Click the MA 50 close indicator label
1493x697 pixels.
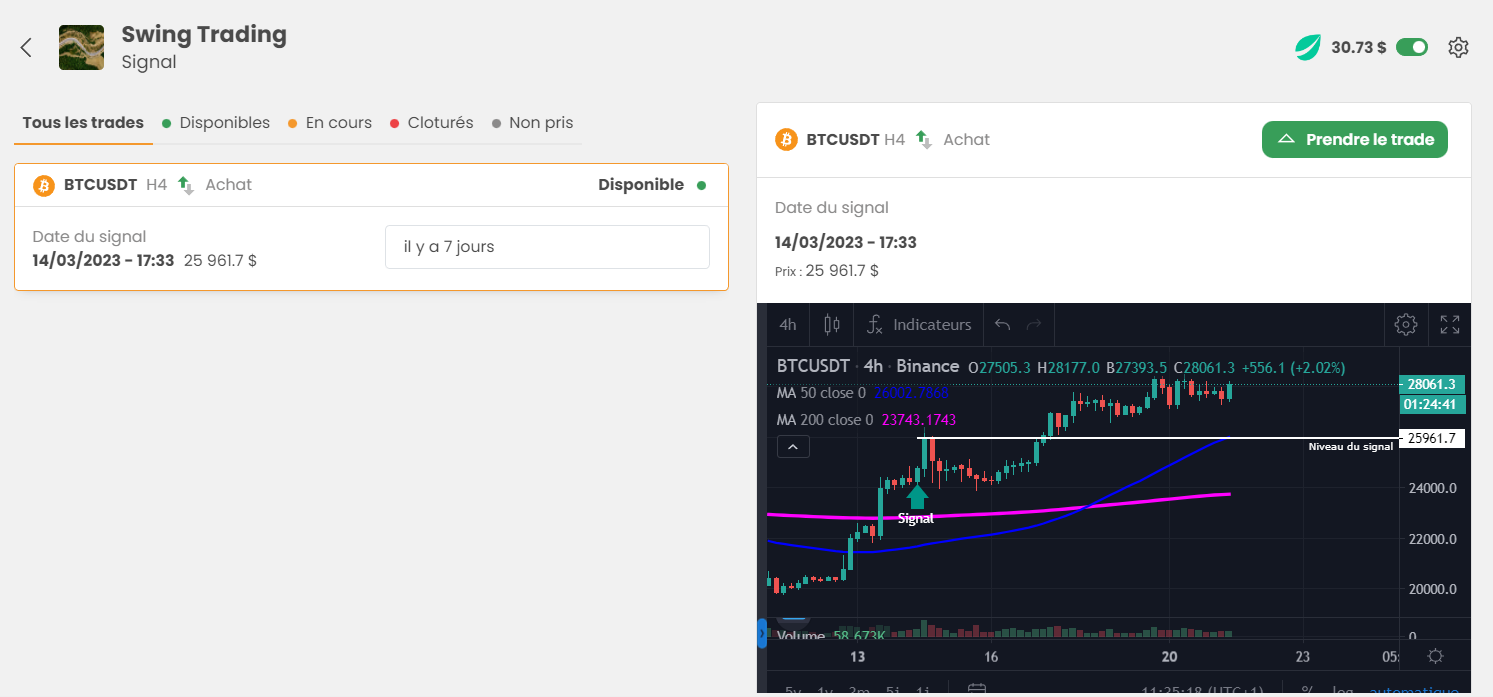coord(822,393)
